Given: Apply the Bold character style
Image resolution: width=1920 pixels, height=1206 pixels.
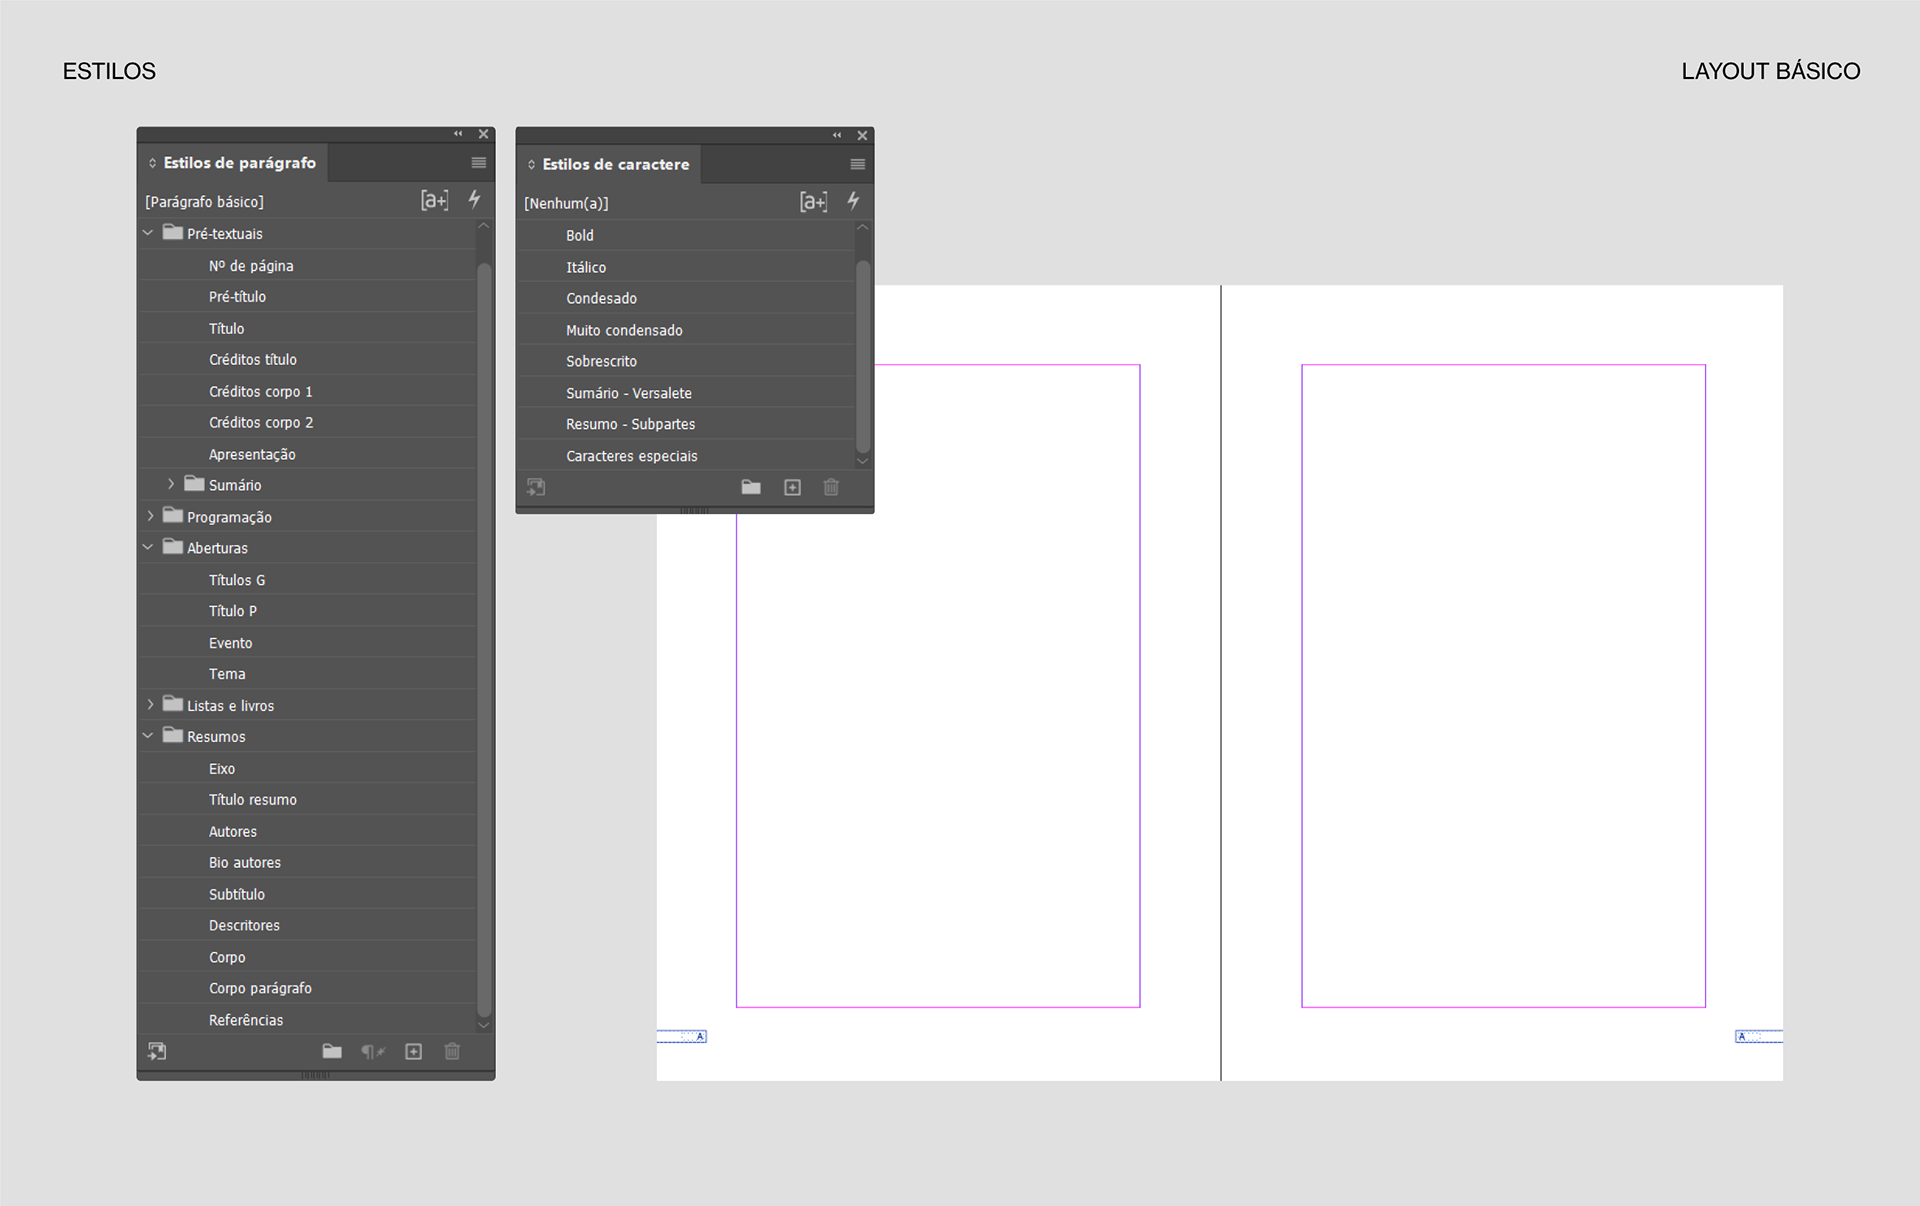Looking at the screenshot, I should [x=686, y=235].
